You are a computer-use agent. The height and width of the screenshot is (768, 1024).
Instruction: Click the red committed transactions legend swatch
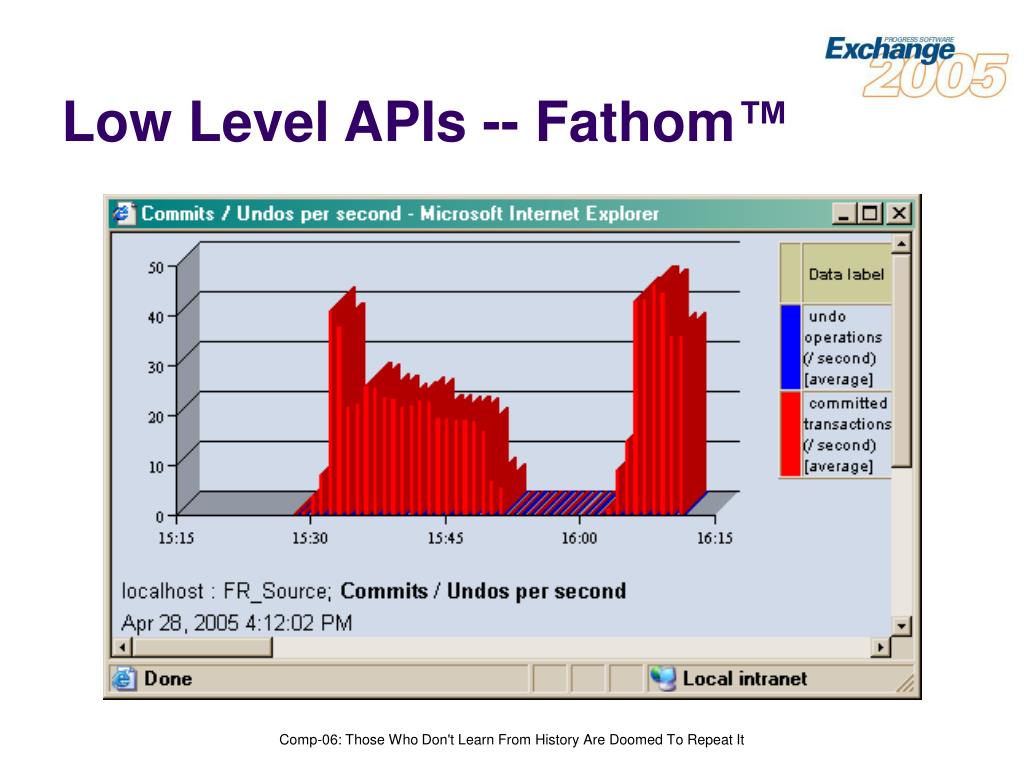coord(790,434)
